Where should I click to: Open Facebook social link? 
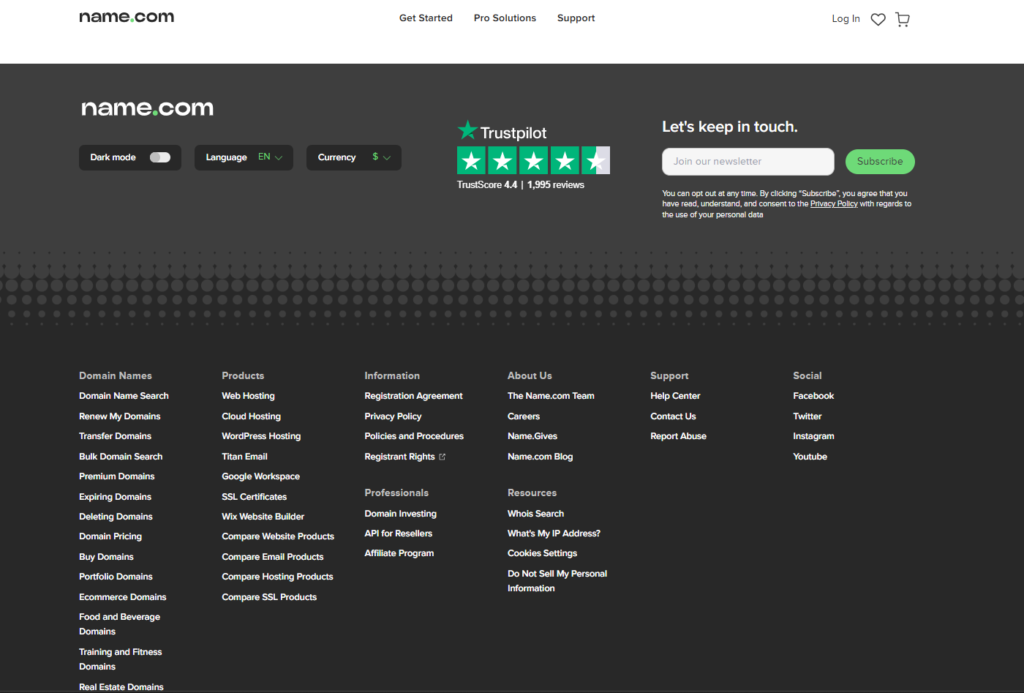pos(814,396)
